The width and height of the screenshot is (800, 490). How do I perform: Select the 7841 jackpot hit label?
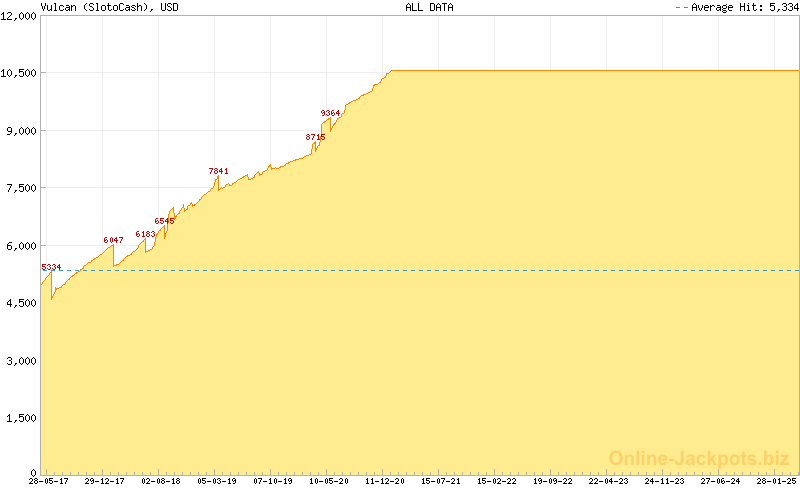(x=219, y=171)
